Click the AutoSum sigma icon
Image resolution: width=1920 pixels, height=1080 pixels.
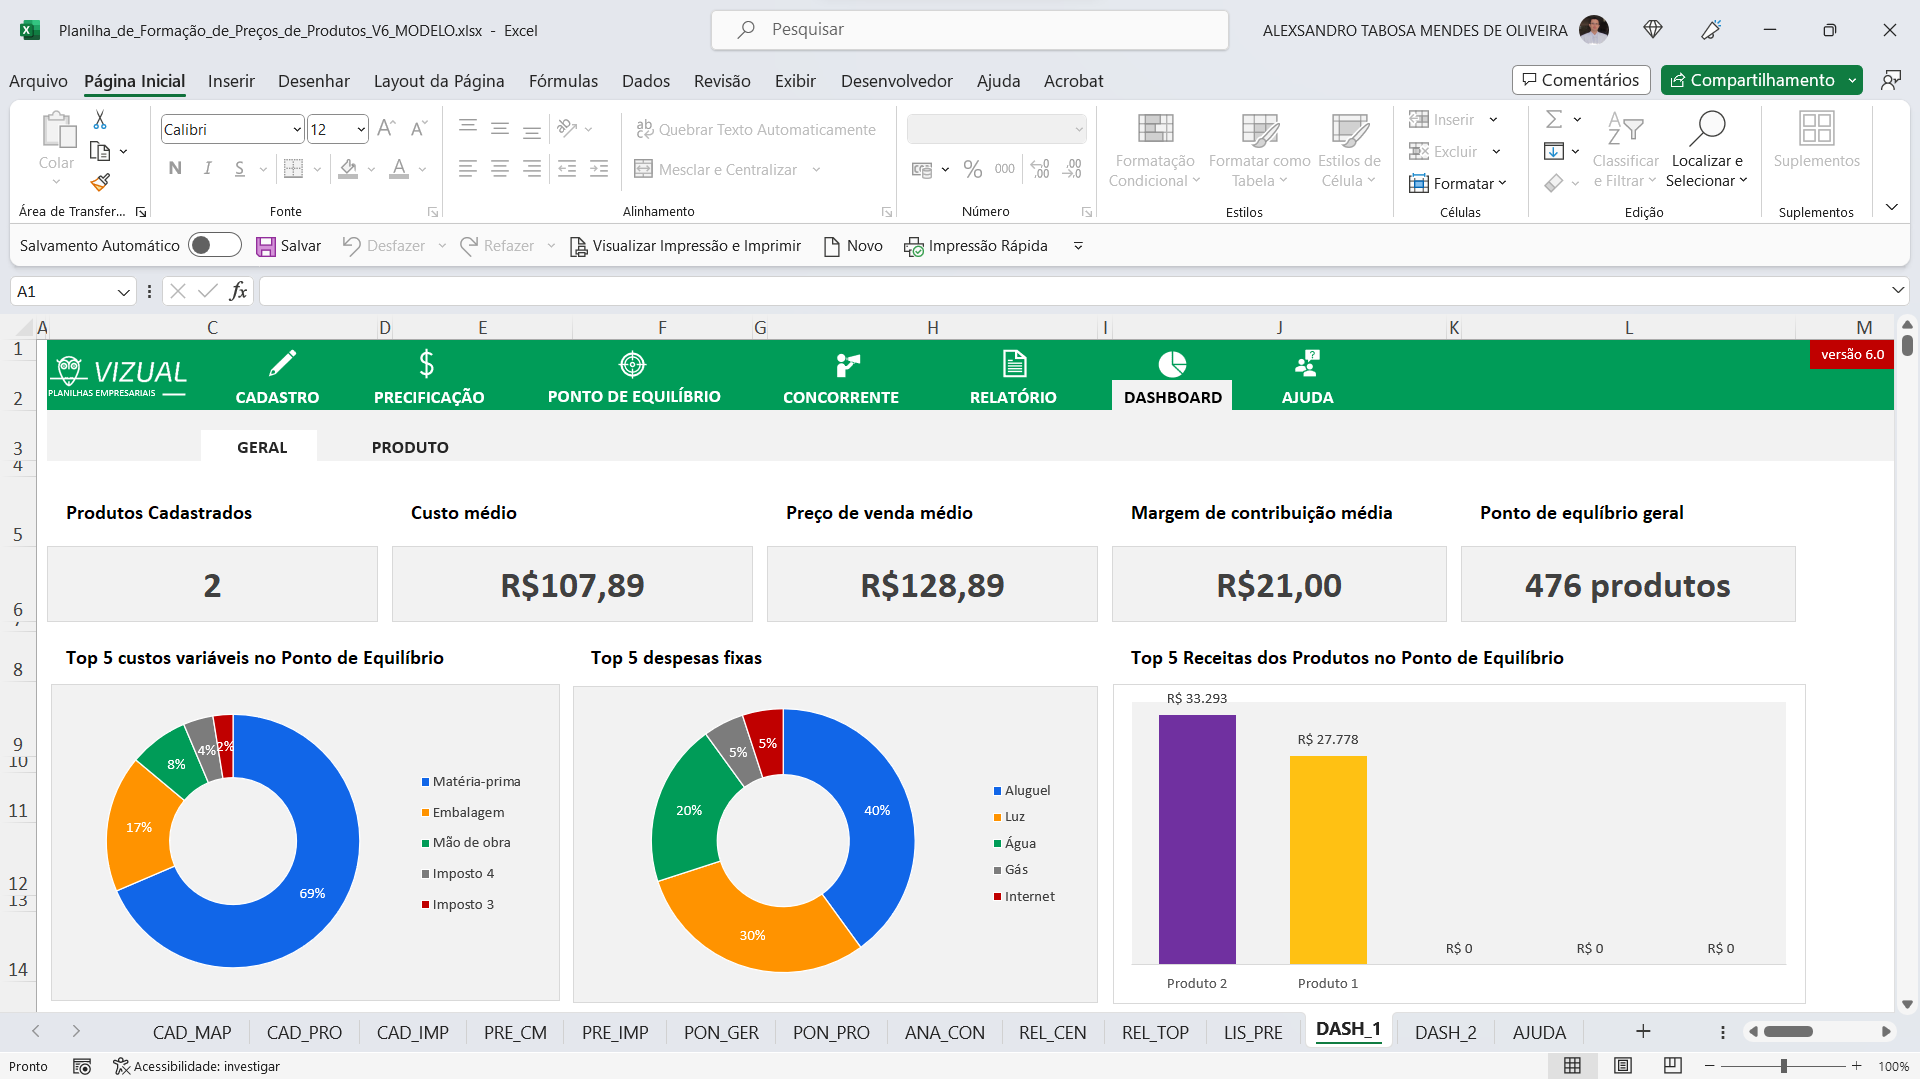(1553, 120)
